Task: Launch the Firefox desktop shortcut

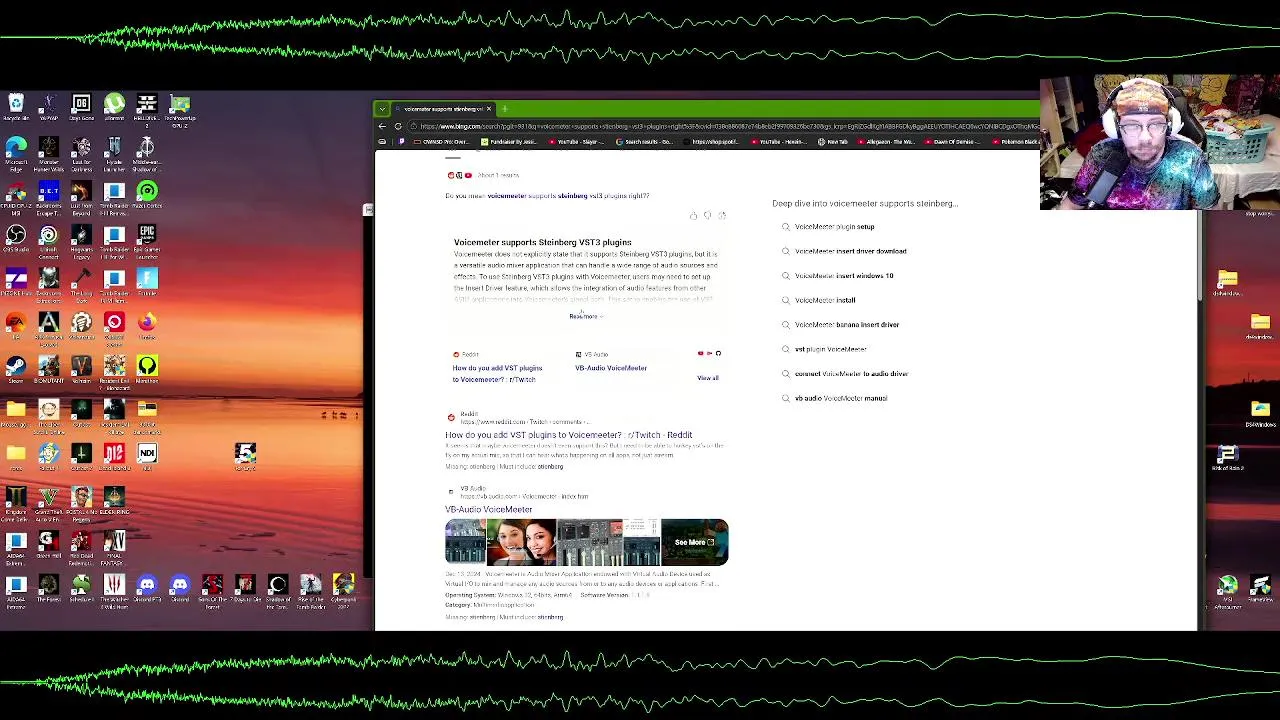Action: point(147,325)
